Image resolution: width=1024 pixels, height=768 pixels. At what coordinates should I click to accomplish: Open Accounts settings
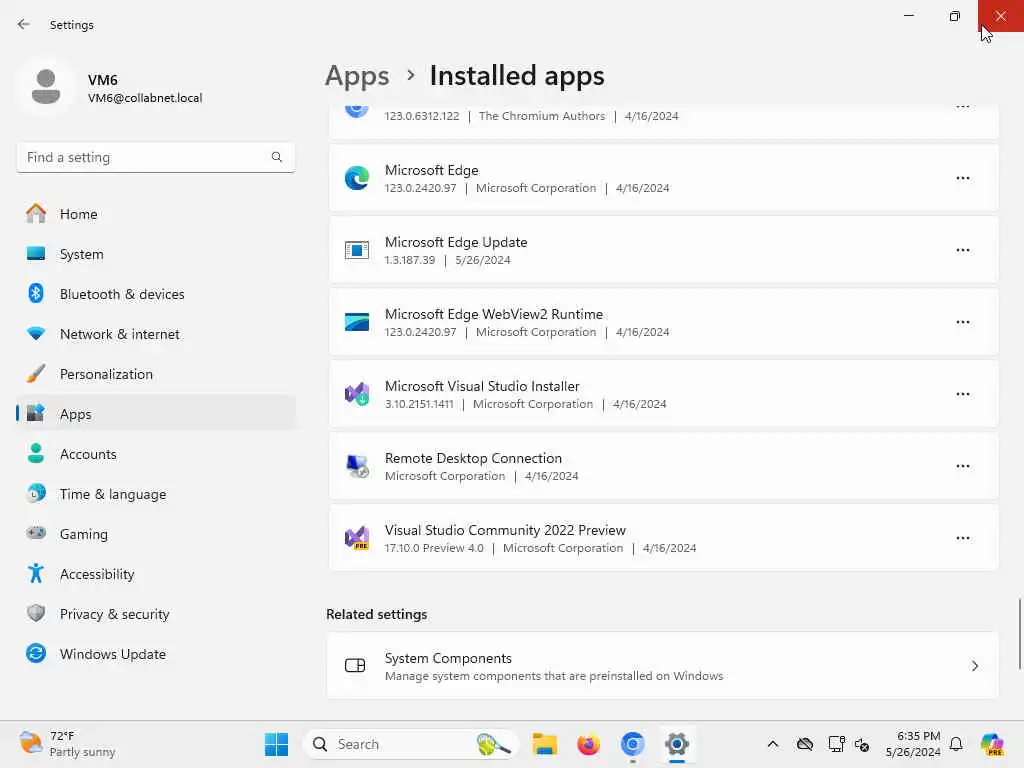tap(155, 454)
